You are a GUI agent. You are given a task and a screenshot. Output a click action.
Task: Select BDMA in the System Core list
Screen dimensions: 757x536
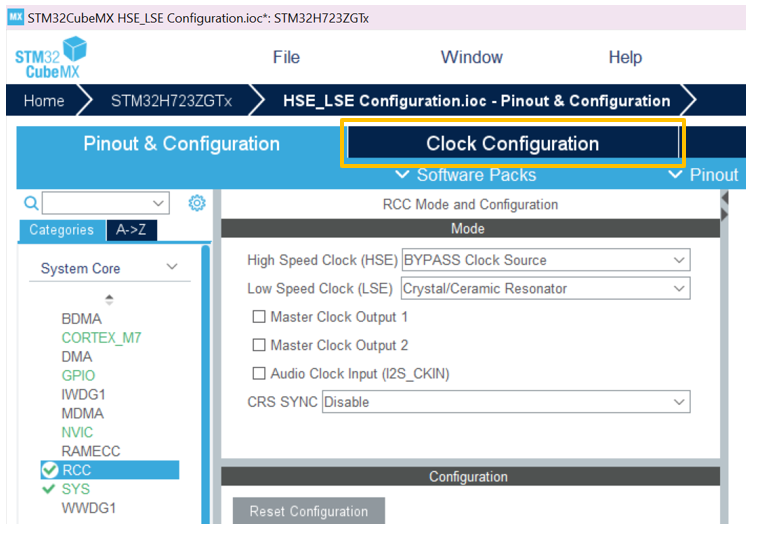pos(82,319)
